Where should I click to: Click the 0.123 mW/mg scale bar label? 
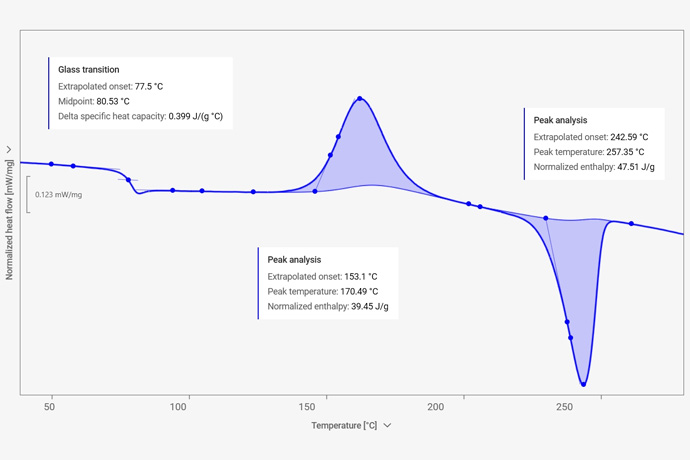(58, 195)
